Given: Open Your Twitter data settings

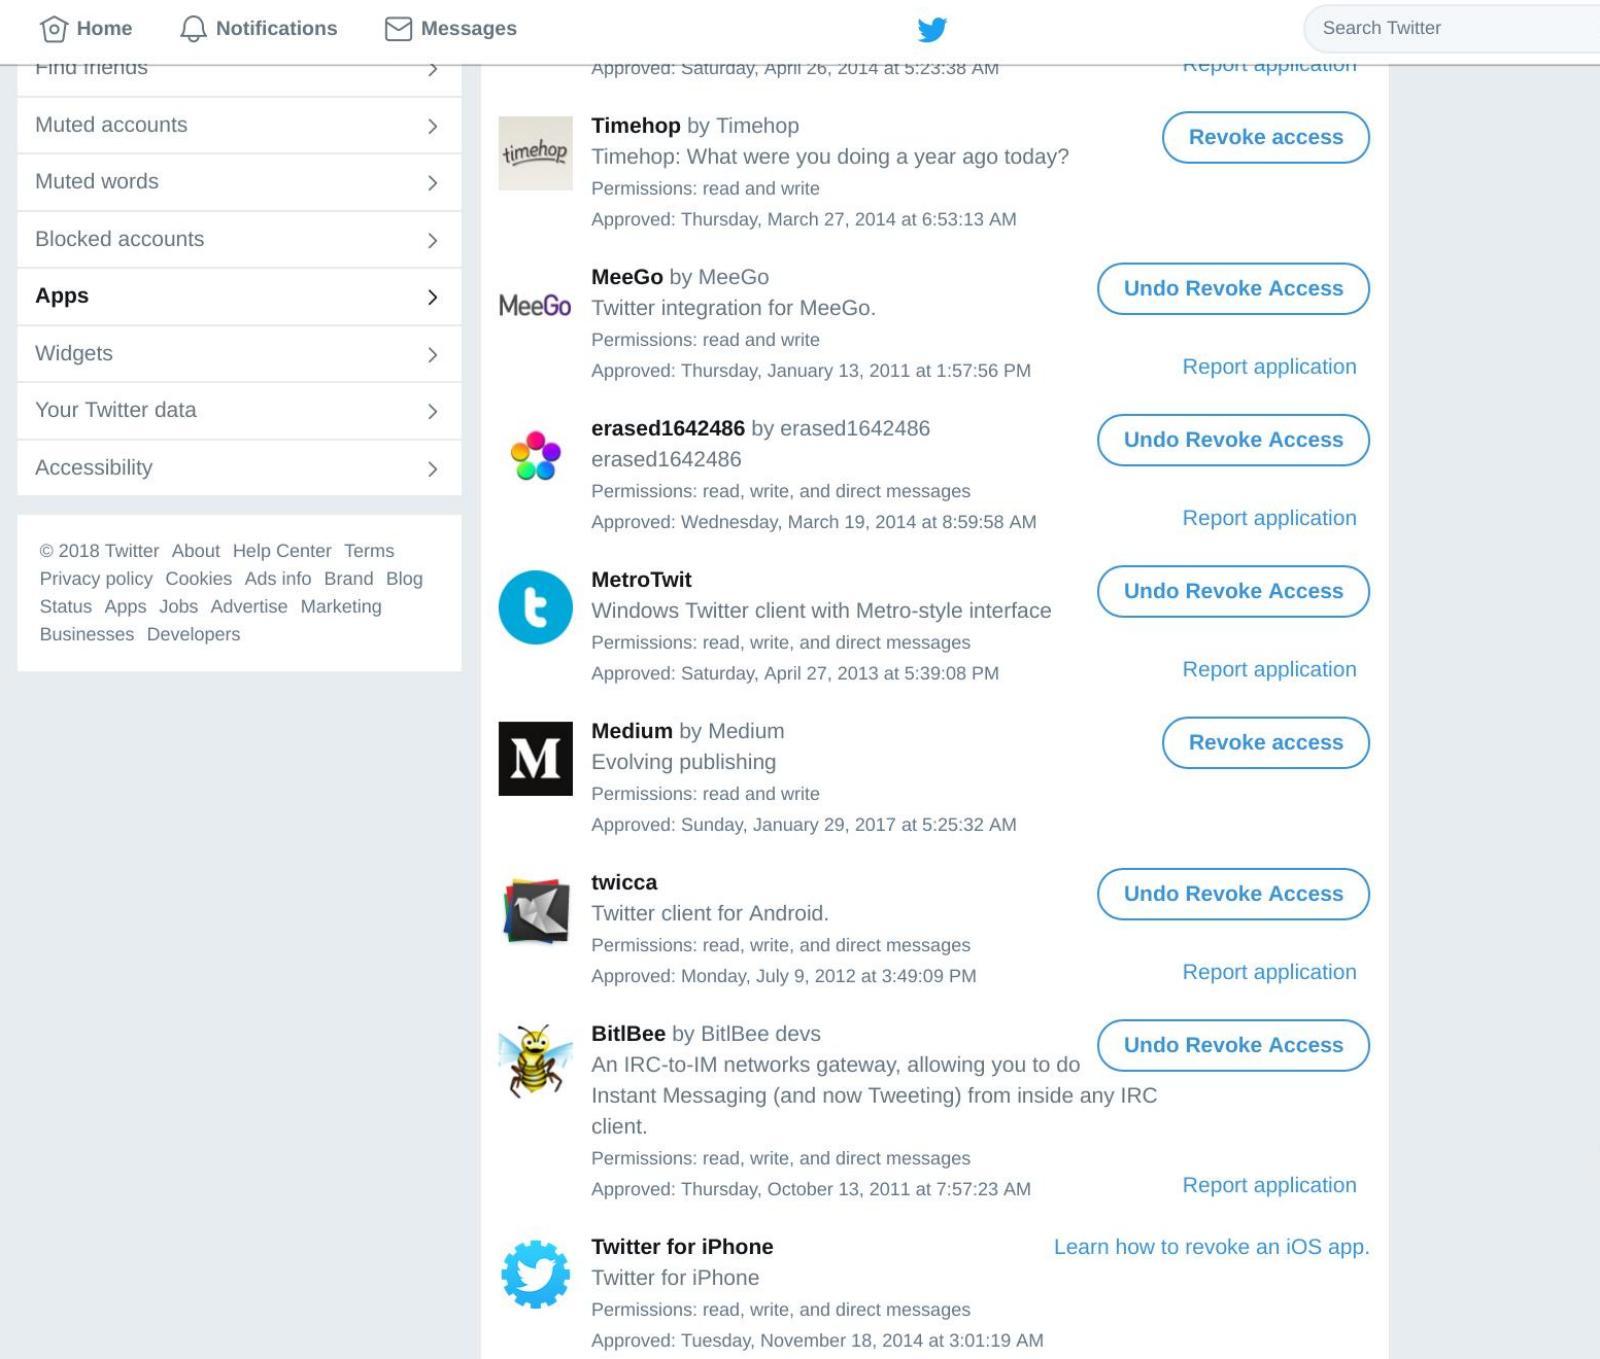Looking at the screenshot, I should [x=239, y=410].
